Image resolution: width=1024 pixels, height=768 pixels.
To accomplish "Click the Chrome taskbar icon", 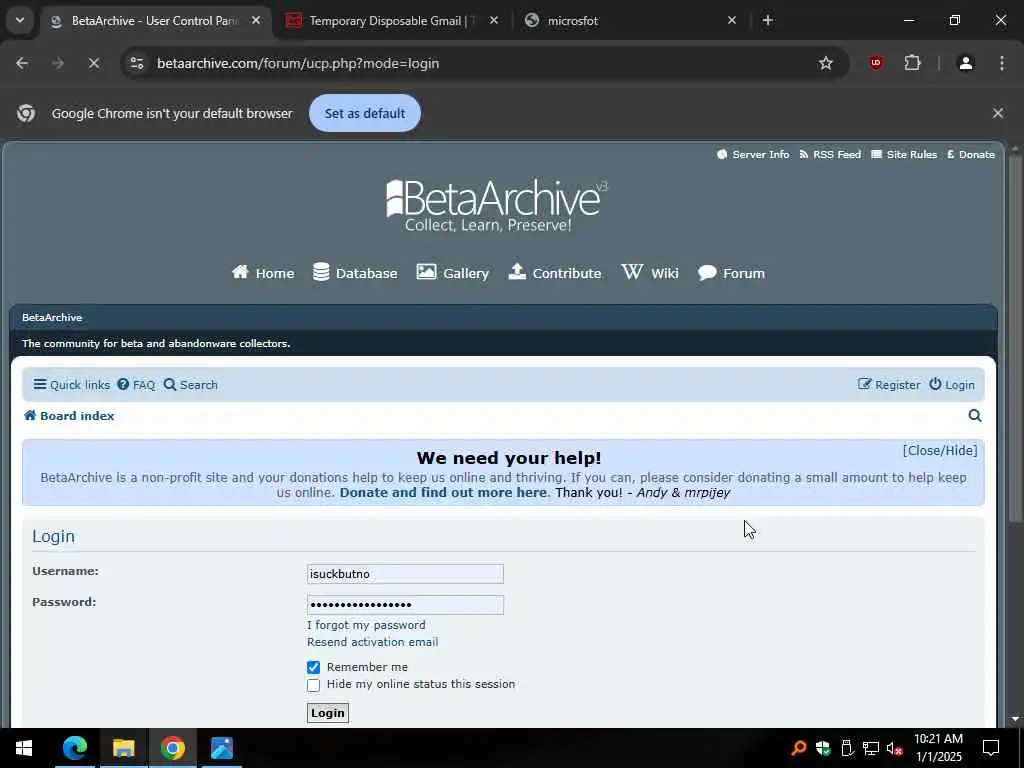I will (x=172, y=748).
